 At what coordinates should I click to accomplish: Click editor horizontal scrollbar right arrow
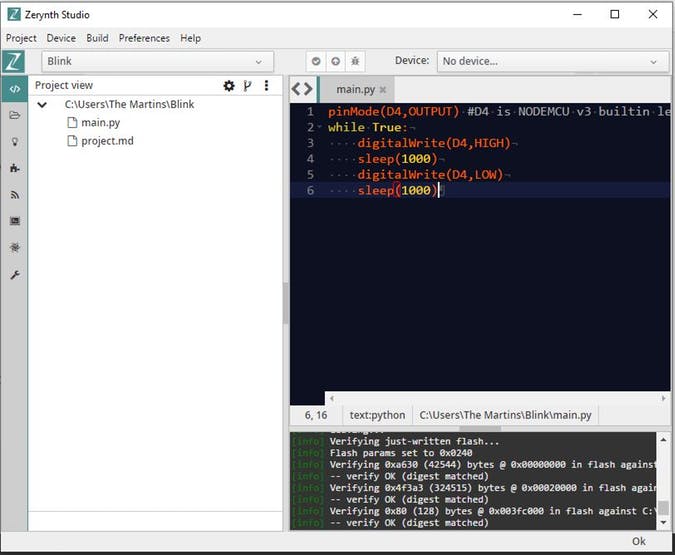coord(663,398)
